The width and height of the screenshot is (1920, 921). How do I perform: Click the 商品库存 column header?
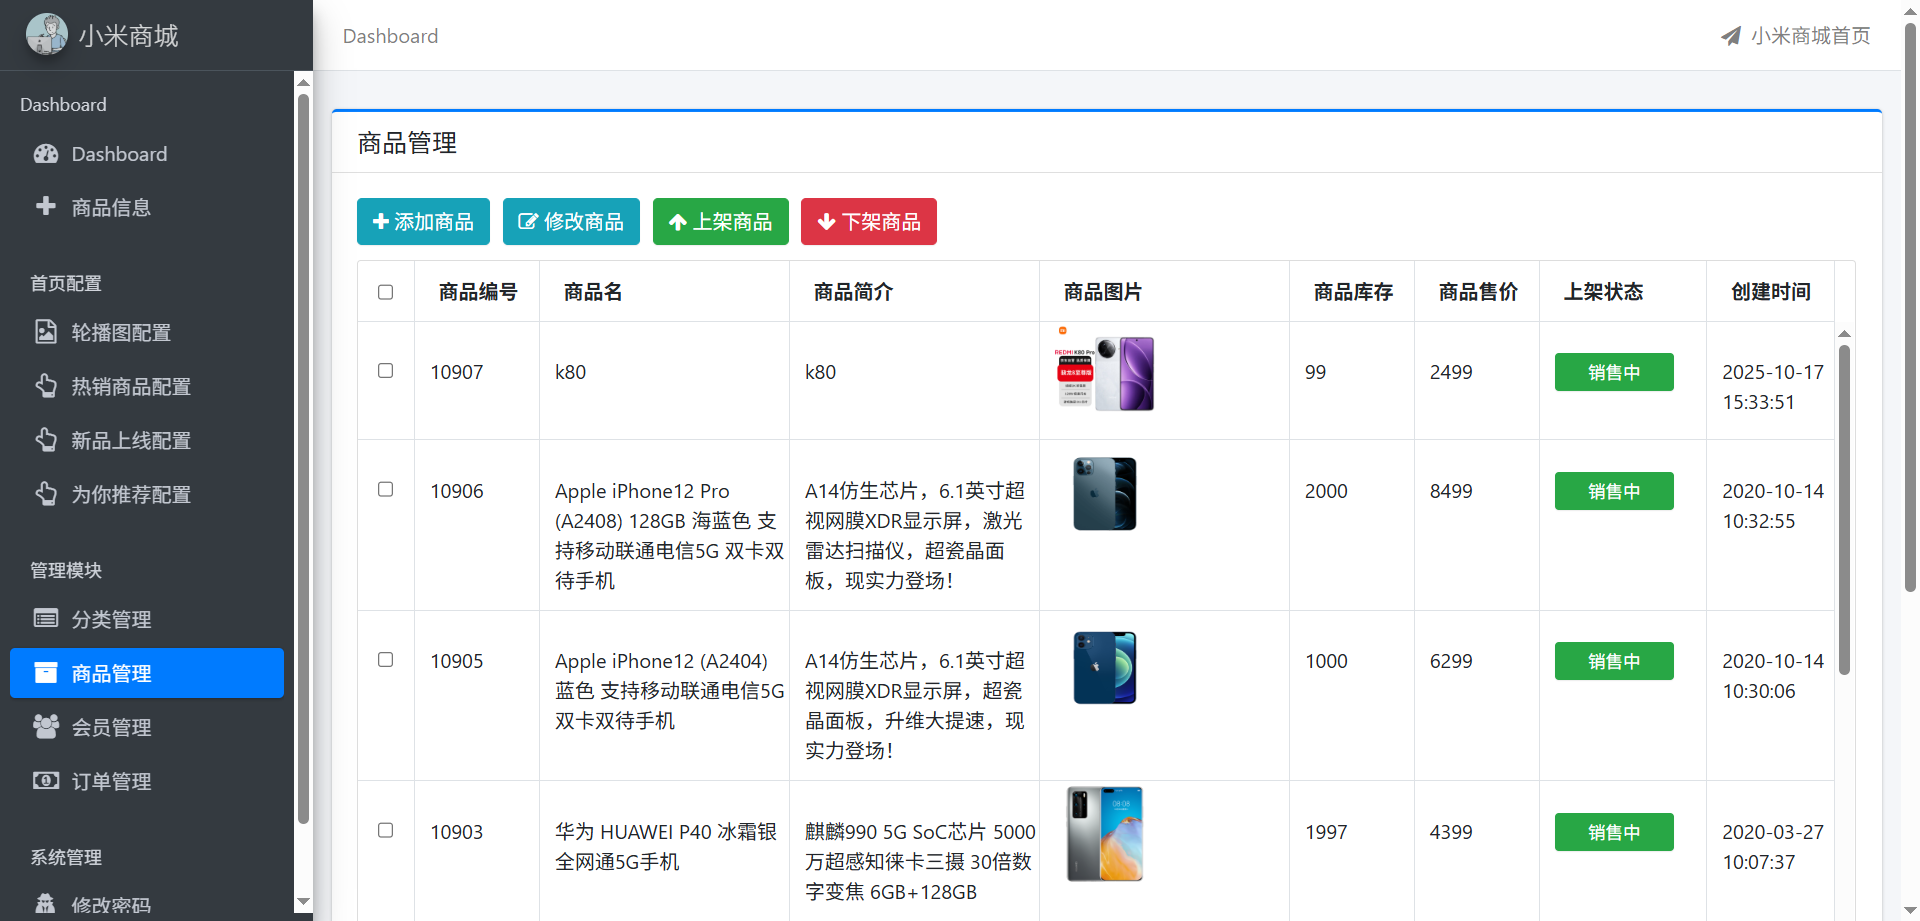tap(1353, 292)
